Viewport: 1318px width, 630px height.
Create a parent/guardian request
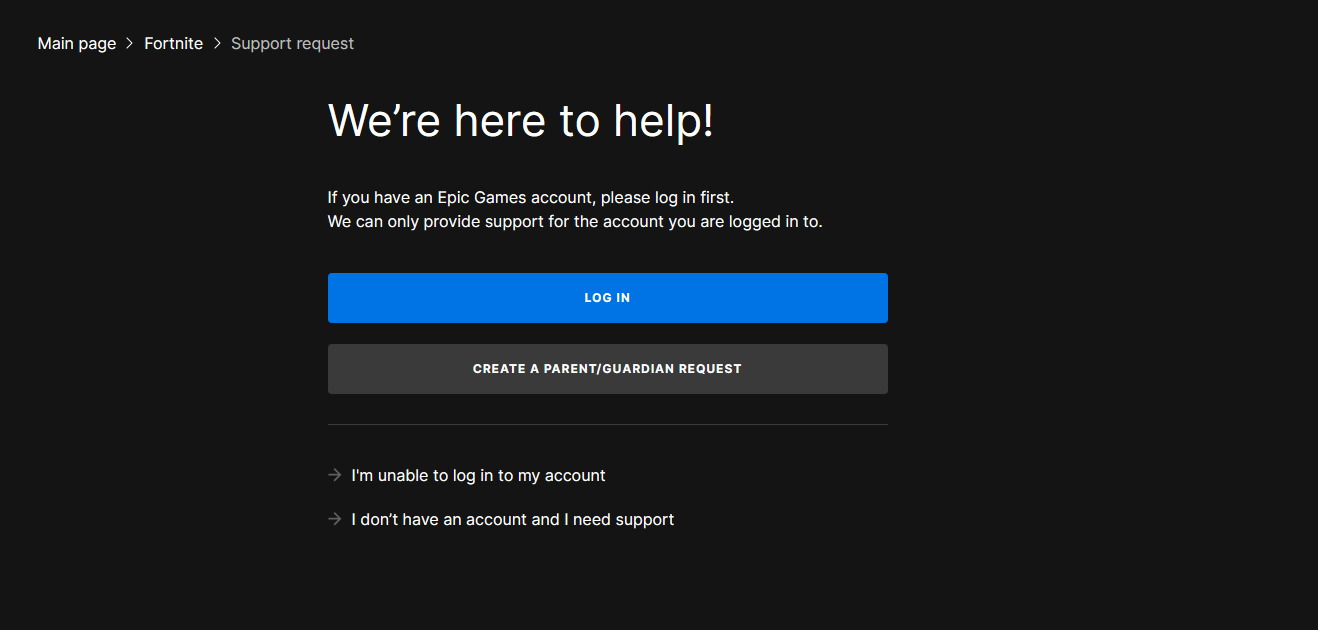click(607, 369)
